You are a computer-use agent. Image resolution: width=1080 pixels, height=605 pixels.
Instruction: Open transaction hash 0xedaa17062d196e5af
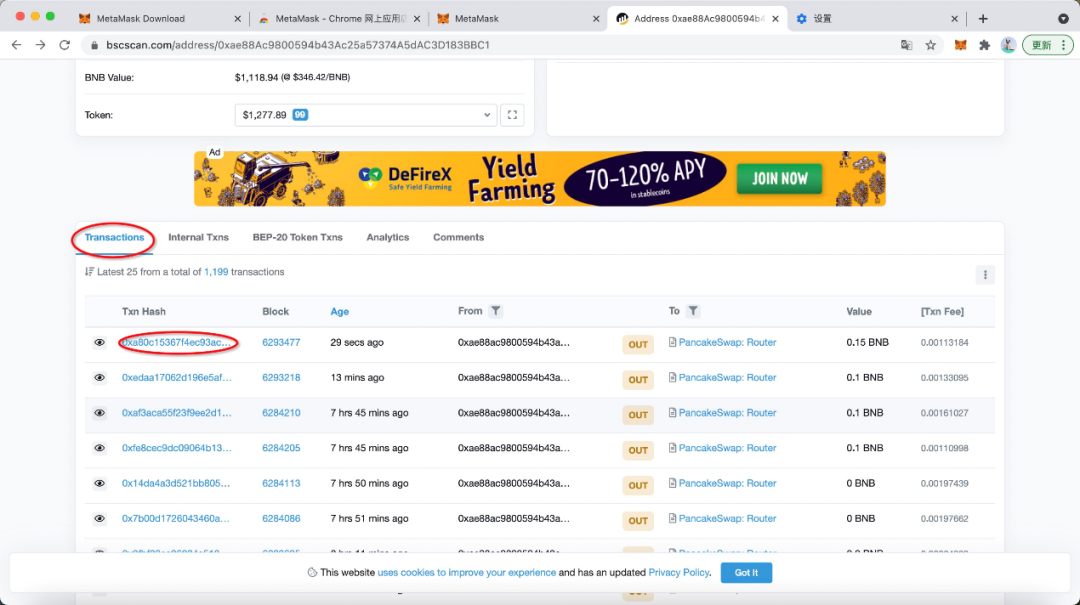(x=177, y=378)
